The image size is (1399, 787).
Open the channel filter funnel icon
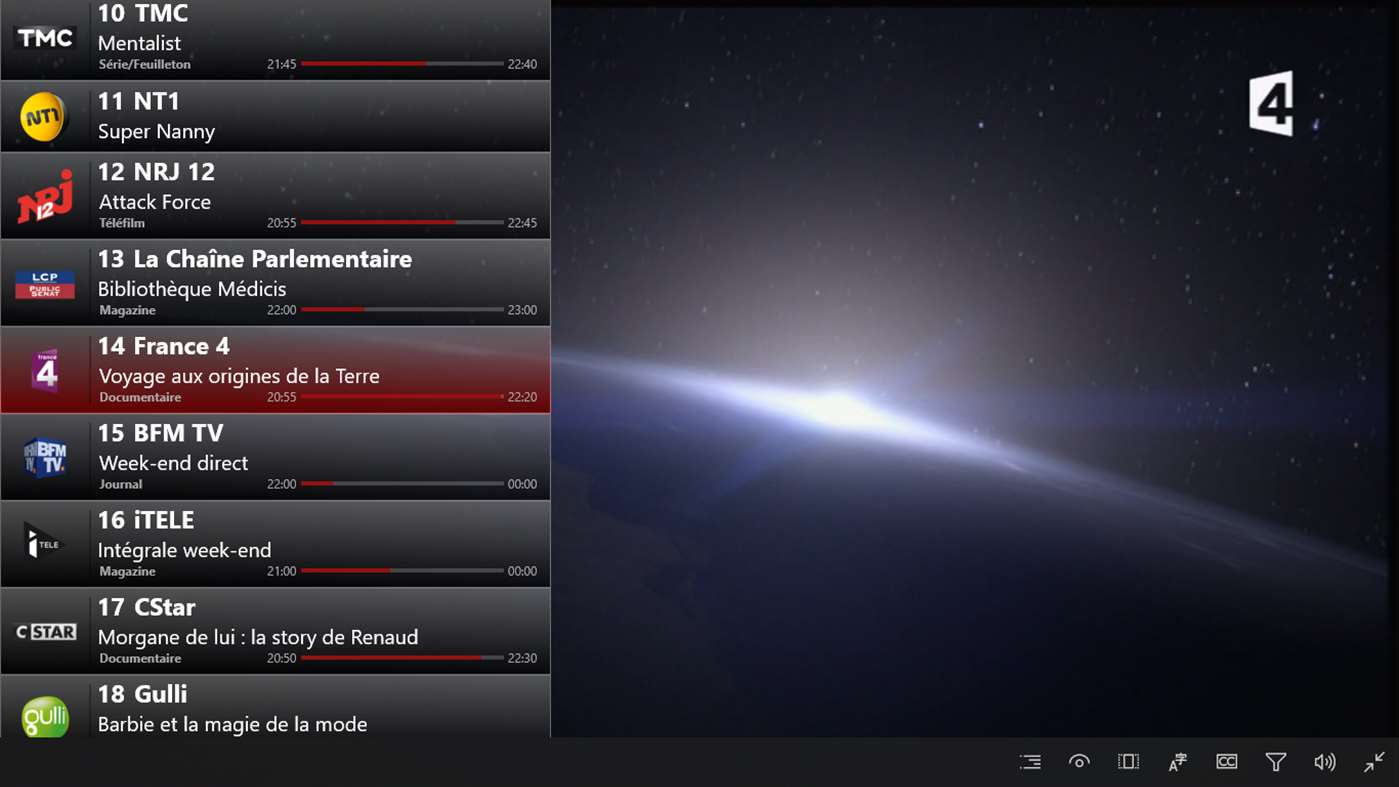1276,762
